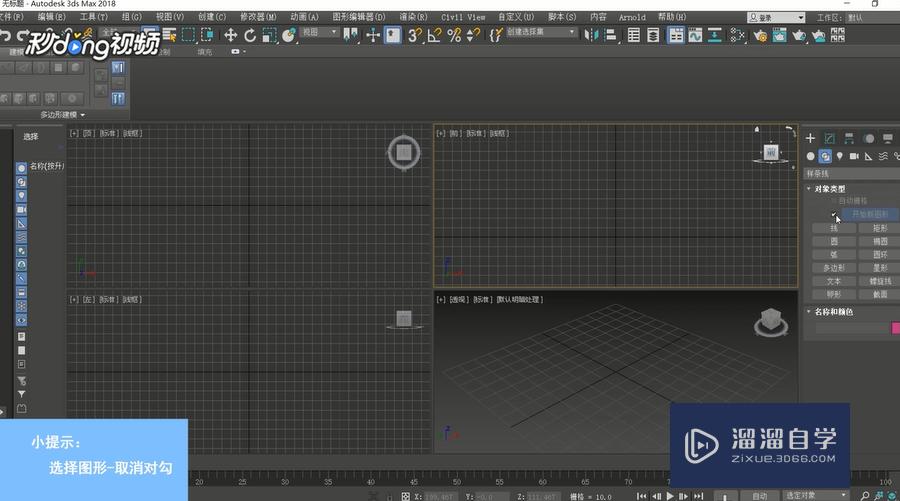The width and height of the screenshot is (900, 501).
Task: Toggle the Ribbon display icon
Action: coord(676,36)
